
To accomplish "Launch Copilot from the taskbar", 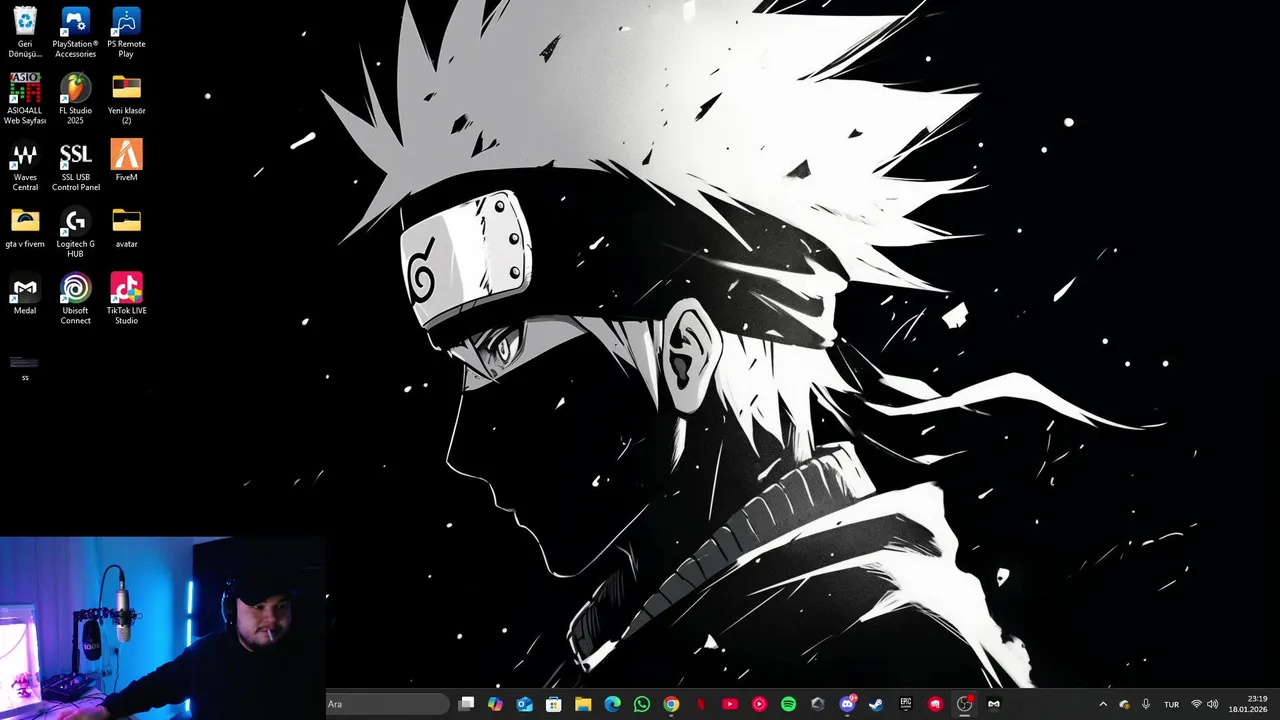I will (495, 704).
